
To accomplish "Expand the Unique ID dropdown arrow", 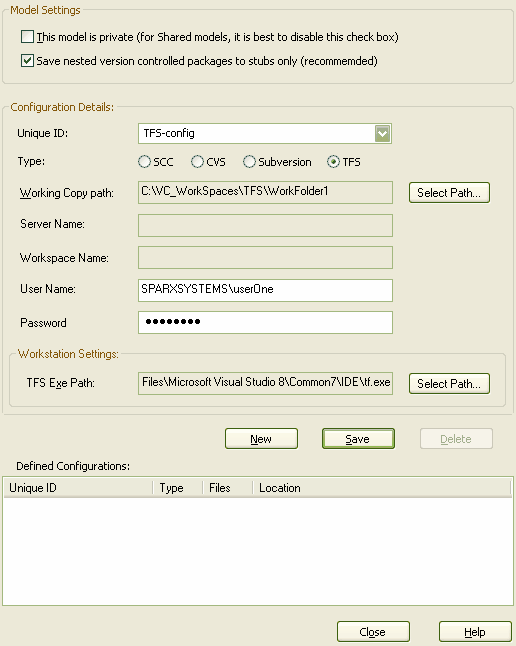I will tap(382, 133).
